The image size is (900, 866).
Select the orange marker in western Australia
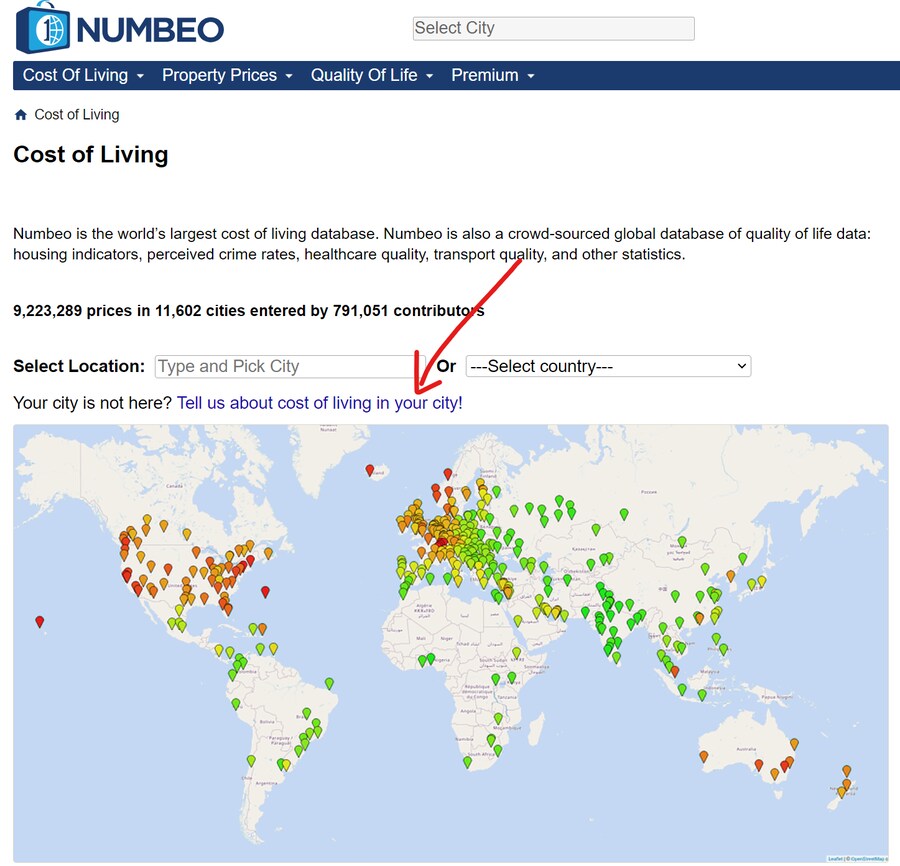point(704,756)
